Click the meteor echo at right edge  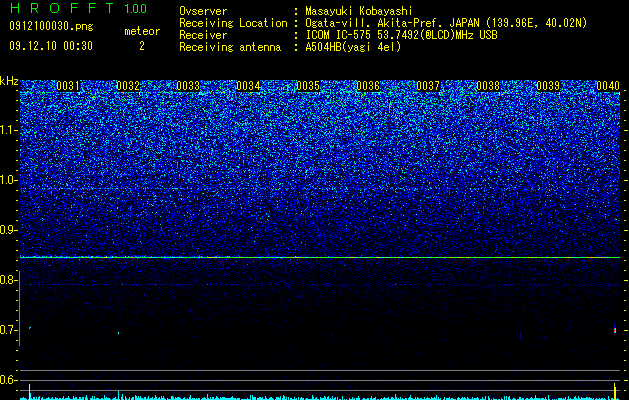coord(615,330)
